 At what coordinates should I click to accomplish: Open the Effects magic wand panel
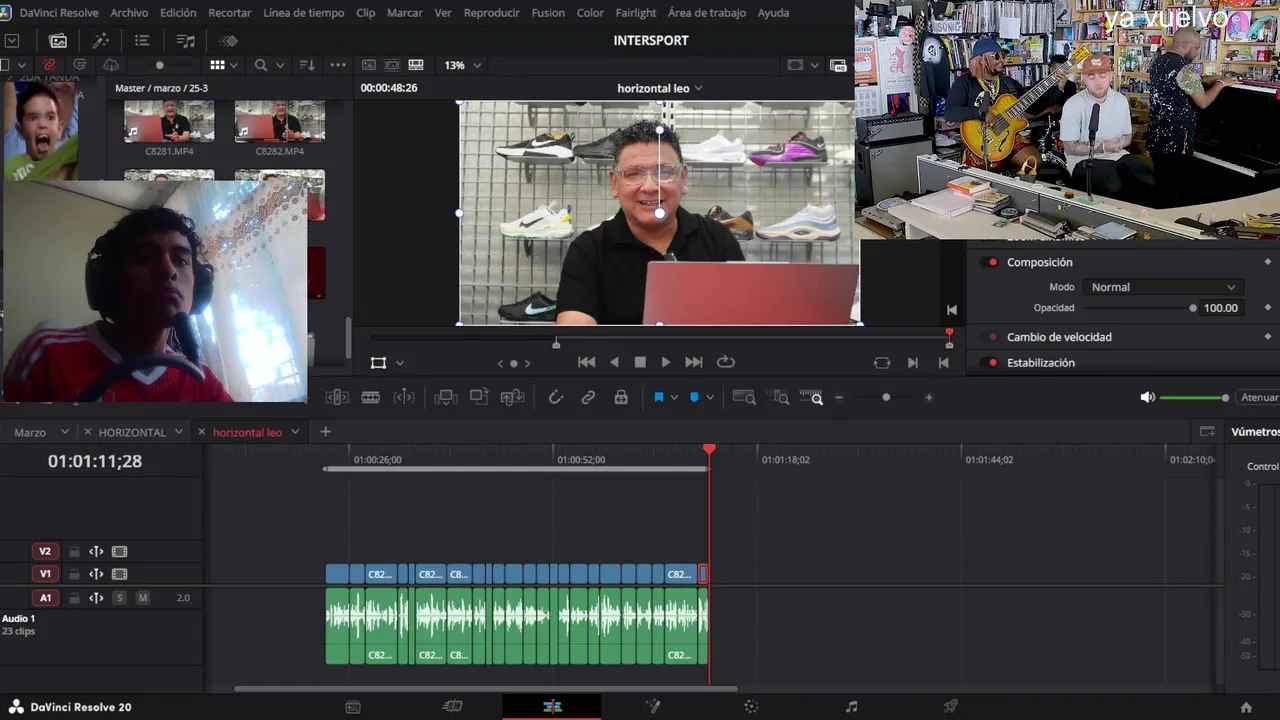pos(100,41)
